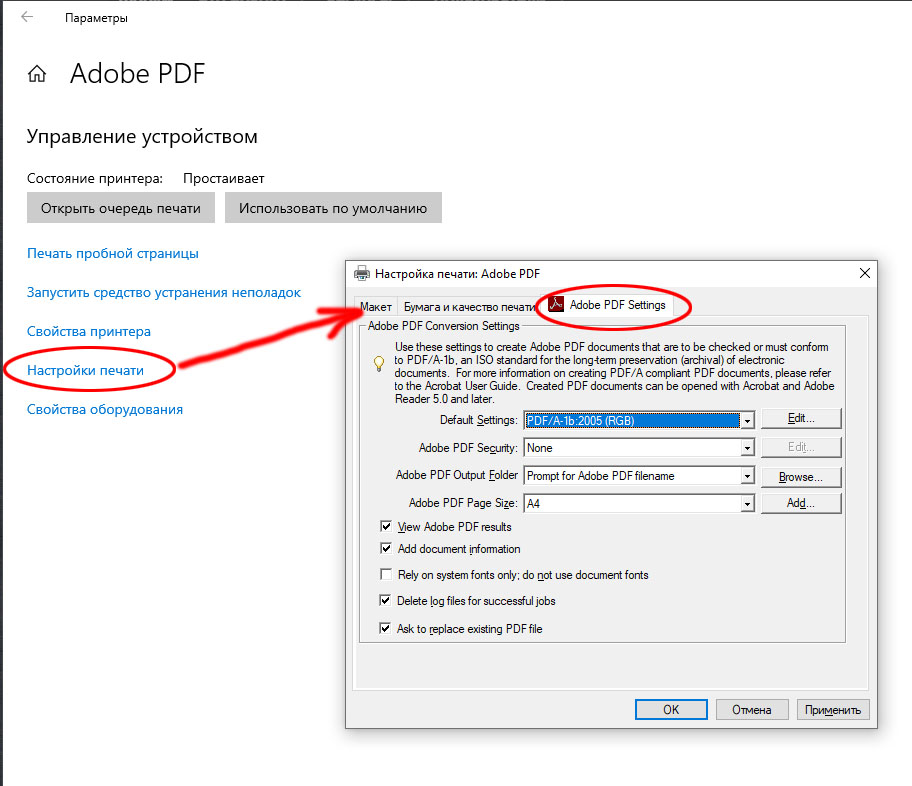Go back with the Settings back arrow
The image size is (912, 786).
pyautogui.click(x=27, y=17)
